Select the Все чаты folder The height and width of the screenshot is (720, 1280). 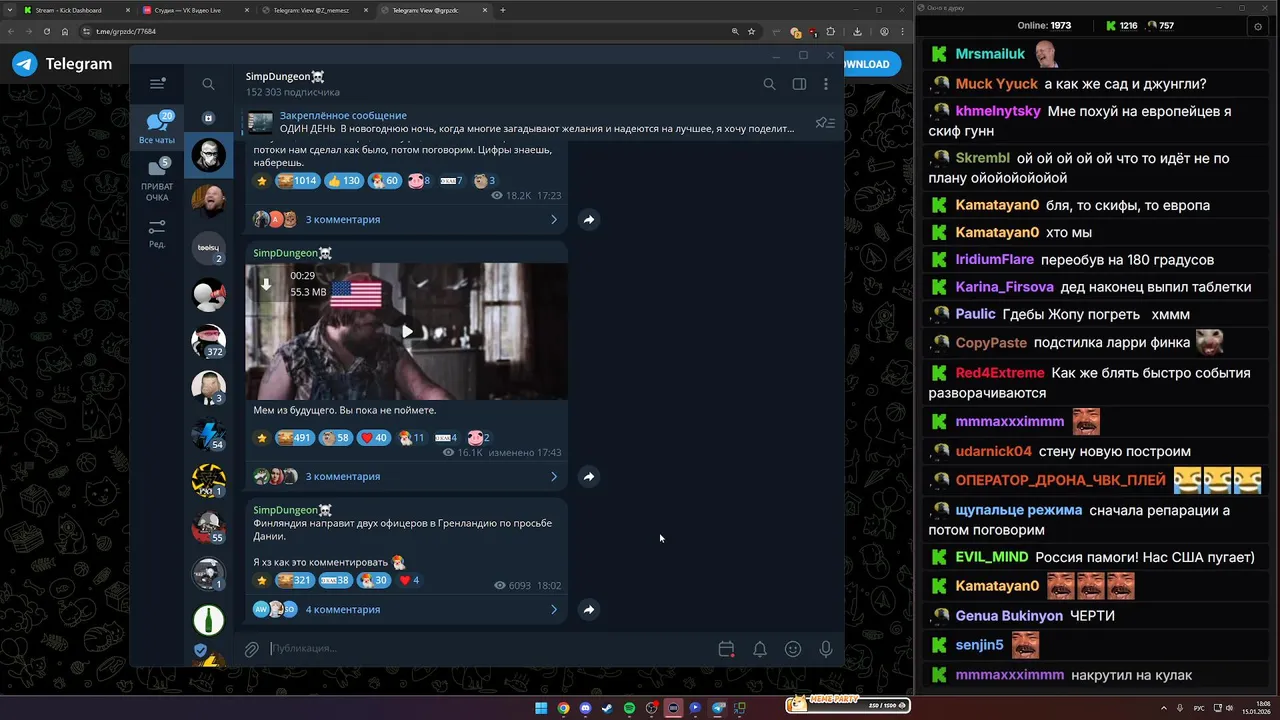(x=157, y=128)
